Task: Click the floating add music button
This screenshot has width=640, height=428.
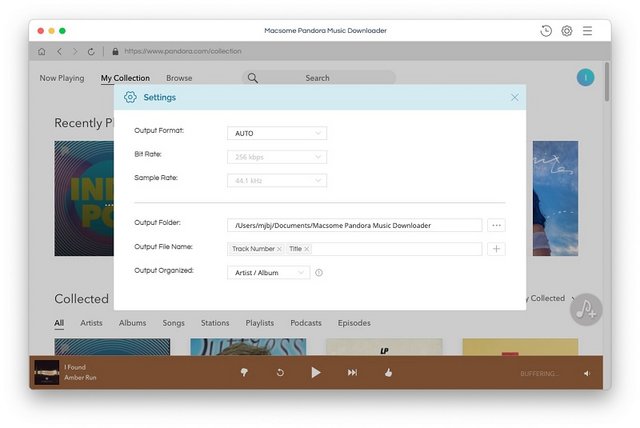Action: point(586,310)
